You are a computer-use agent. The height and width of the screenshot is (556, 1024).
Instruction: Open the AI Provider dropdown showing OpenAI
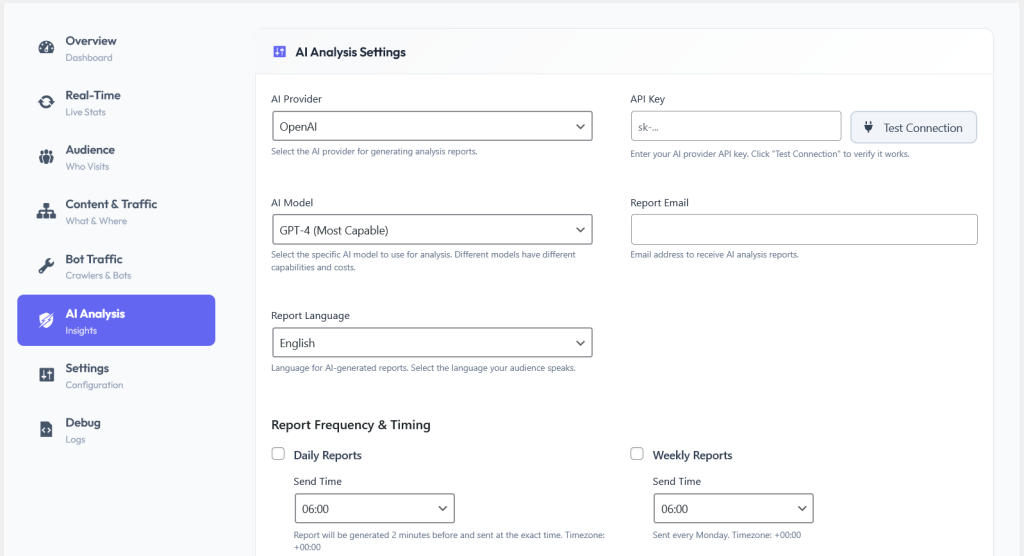[432, 126]
